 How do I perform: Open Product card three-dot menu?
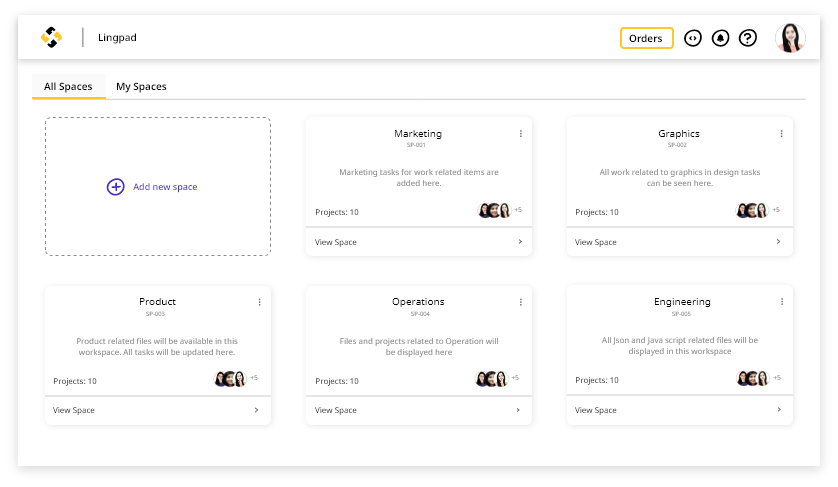(x=260, y=302)
